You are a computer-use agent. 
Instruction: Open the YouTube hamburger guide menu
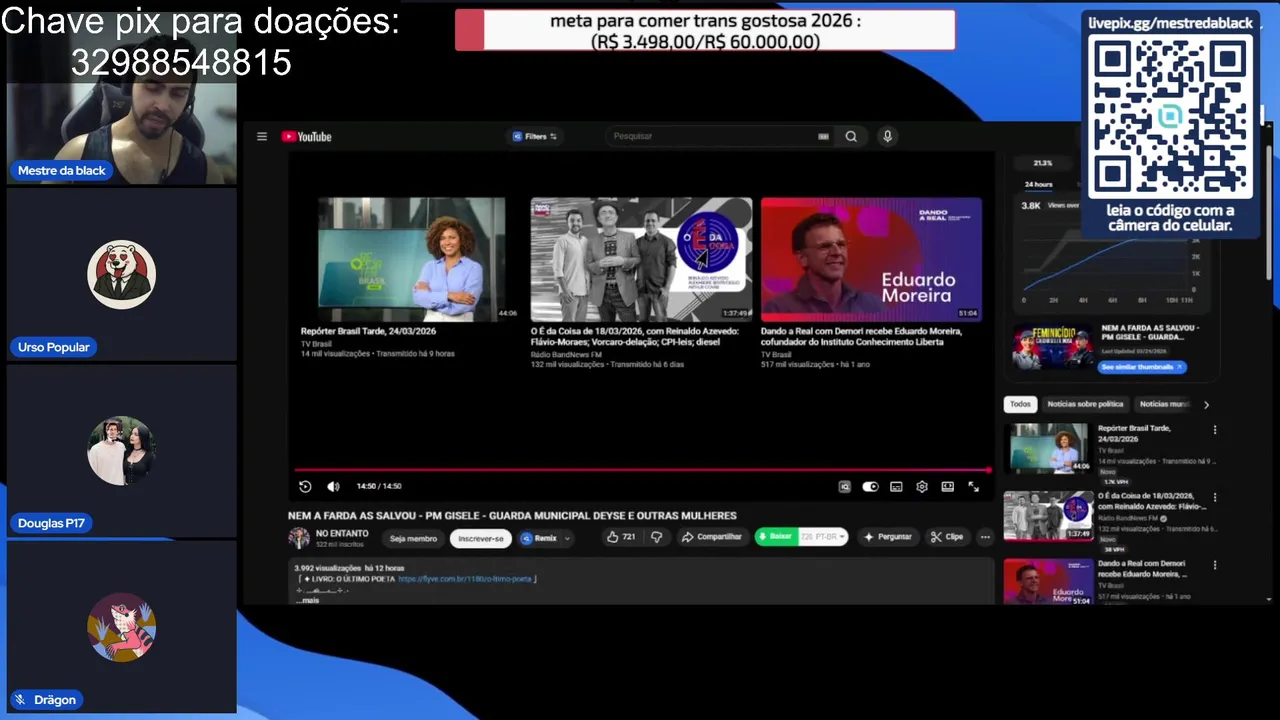tap(262, 137)
